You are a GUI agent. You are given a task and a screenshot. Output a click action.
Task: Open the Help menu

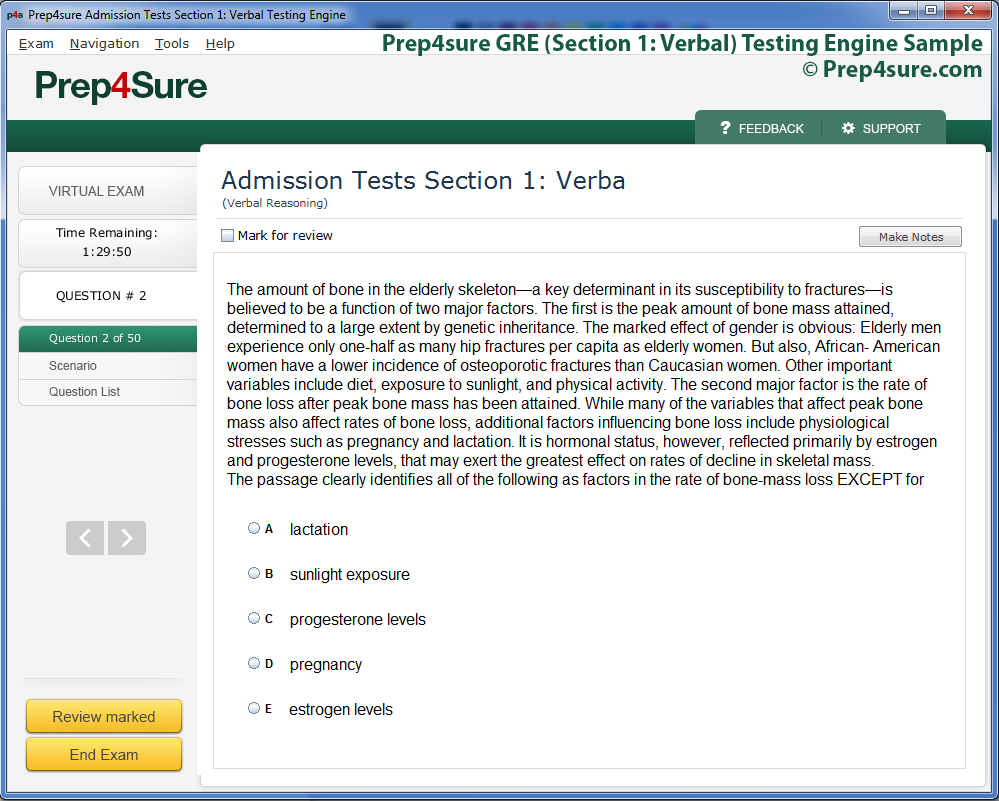220,44
